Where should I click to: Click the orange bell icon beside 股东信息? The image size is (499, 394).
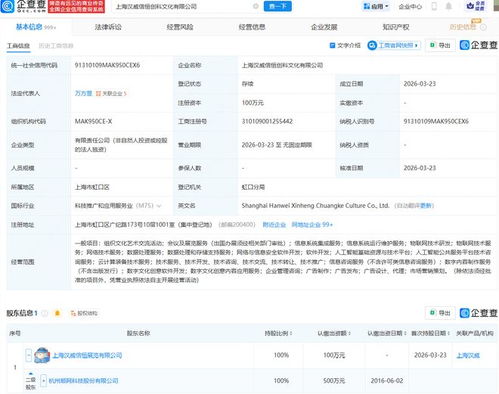[57, 313]
